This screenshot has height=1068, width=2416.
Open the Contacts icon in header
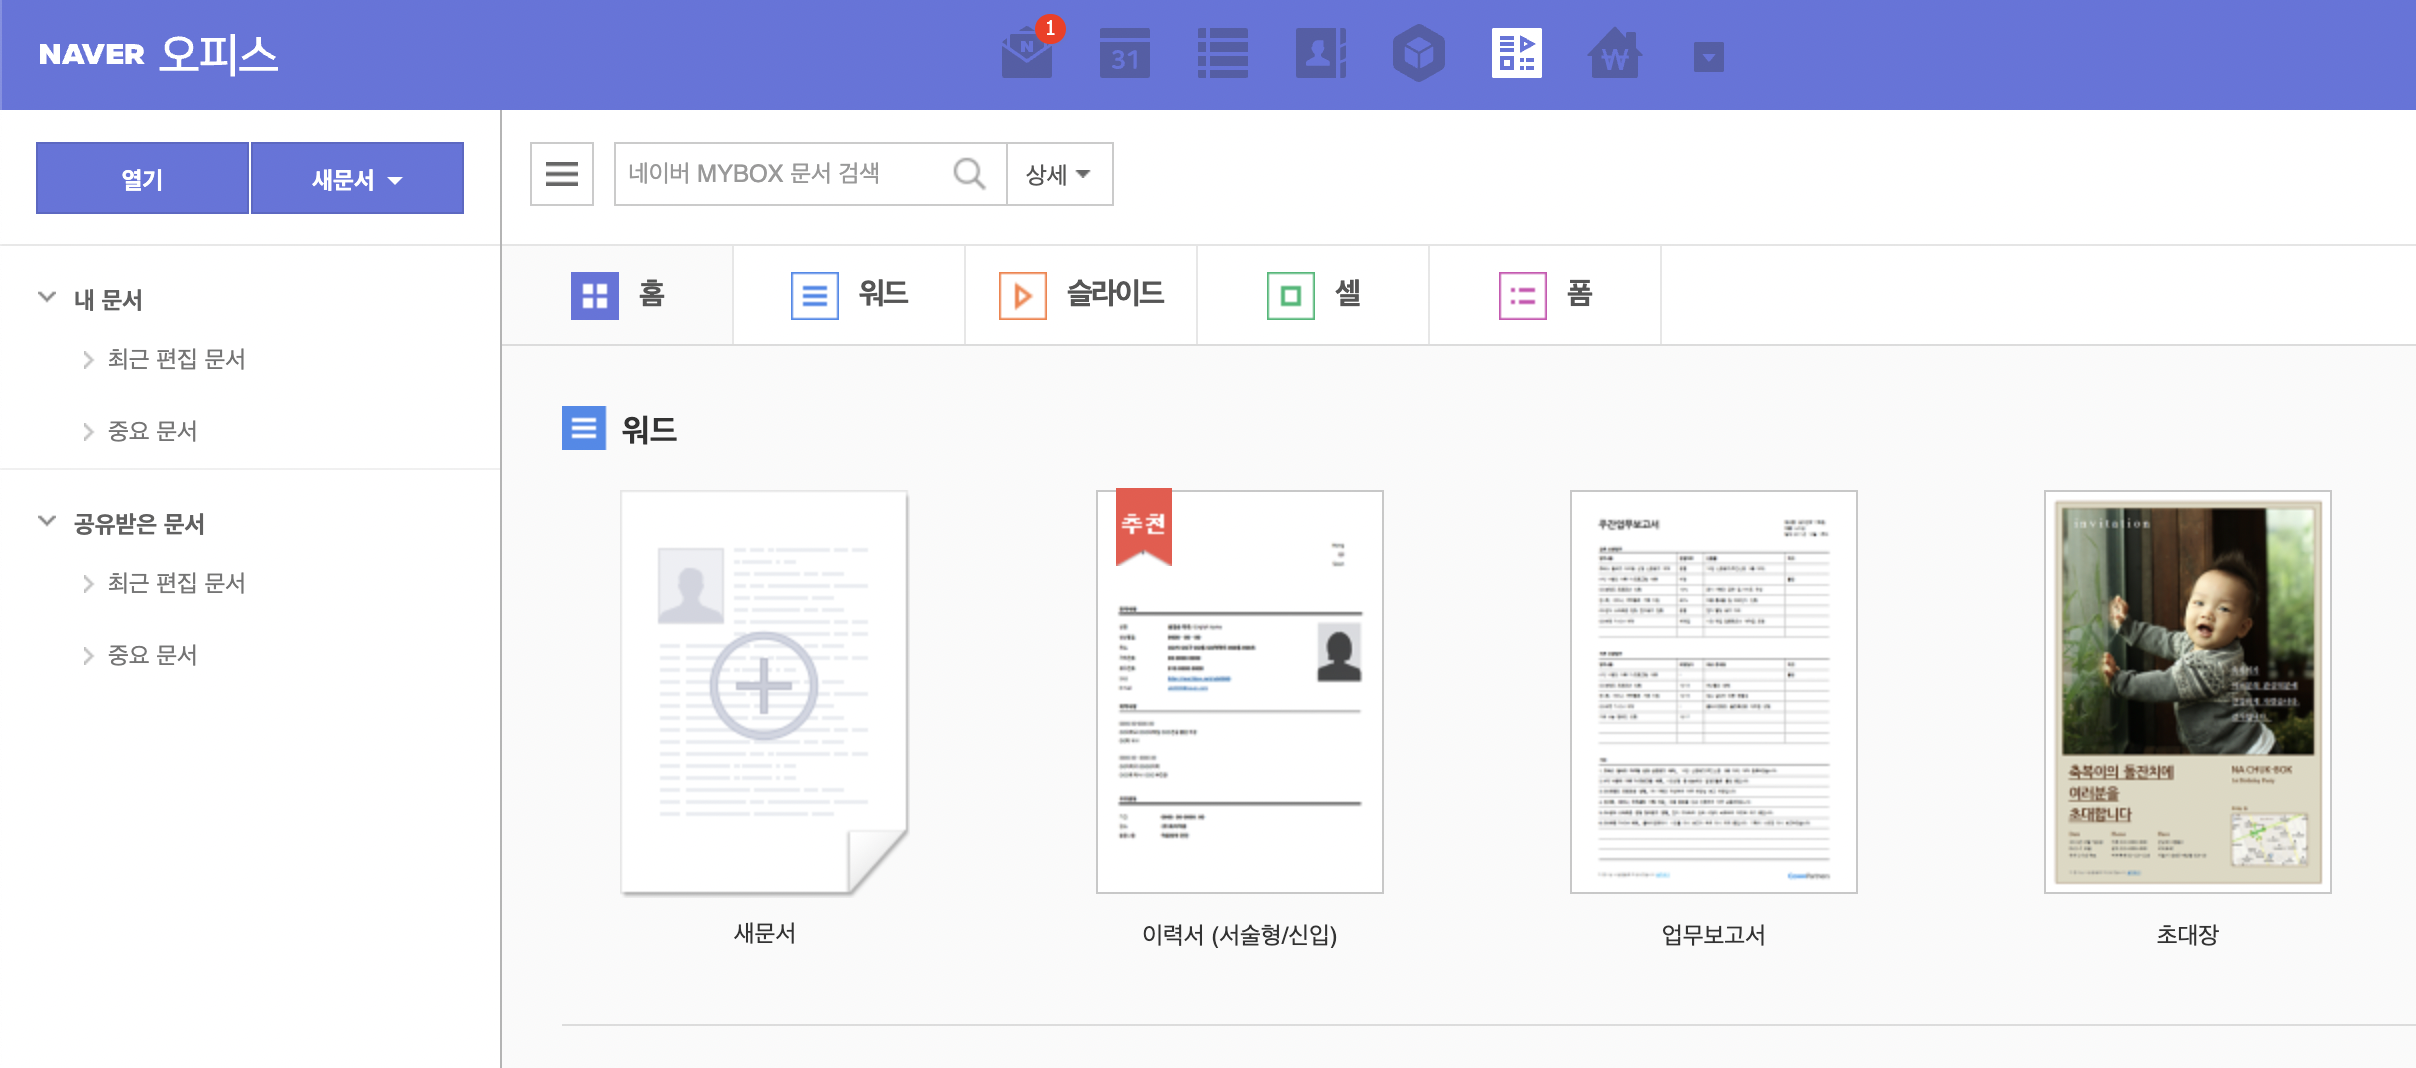click(x=1321, y=54)
